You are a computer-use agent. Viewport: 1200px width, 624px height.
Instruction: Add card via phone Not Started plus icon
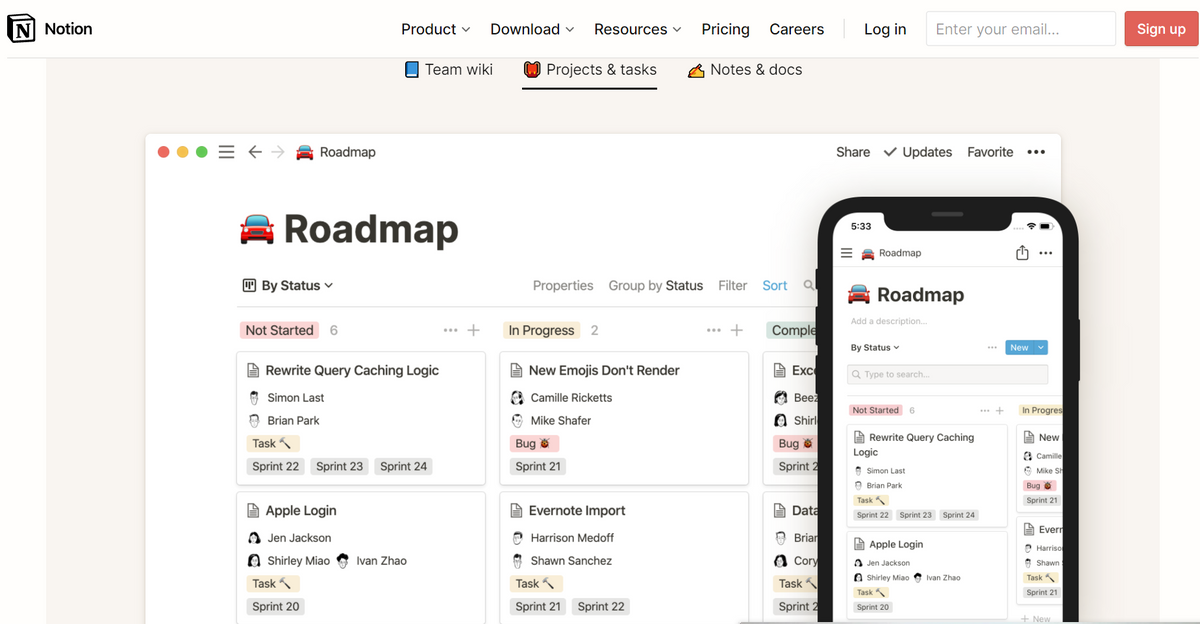point(998,410)
